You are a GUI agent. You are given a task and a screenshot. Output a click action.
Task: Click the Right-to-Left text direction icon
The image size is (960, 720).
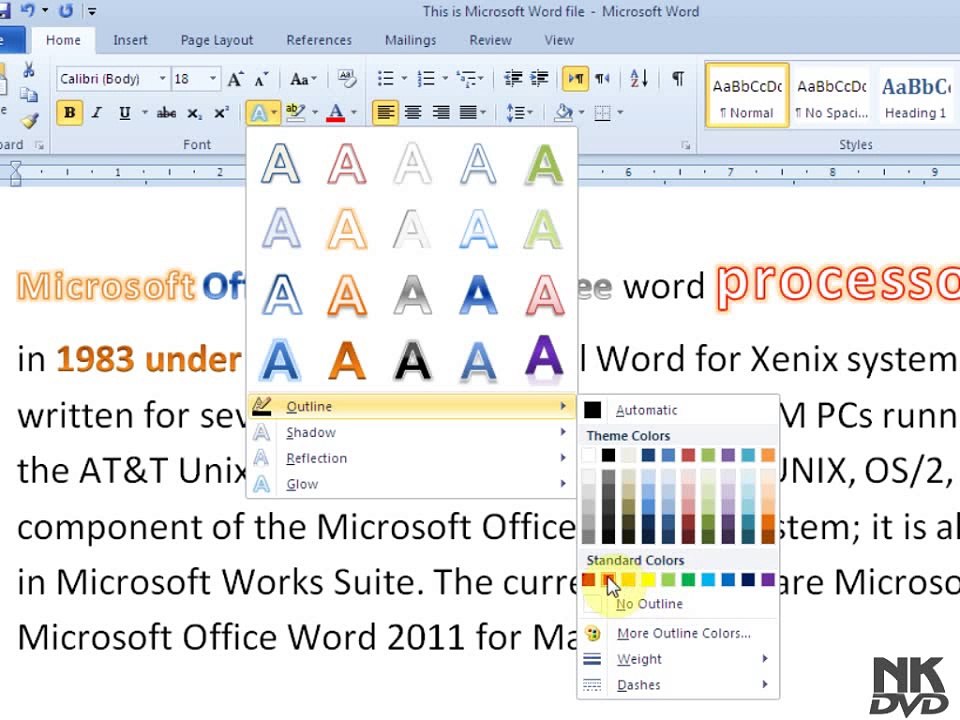point(602,78)
